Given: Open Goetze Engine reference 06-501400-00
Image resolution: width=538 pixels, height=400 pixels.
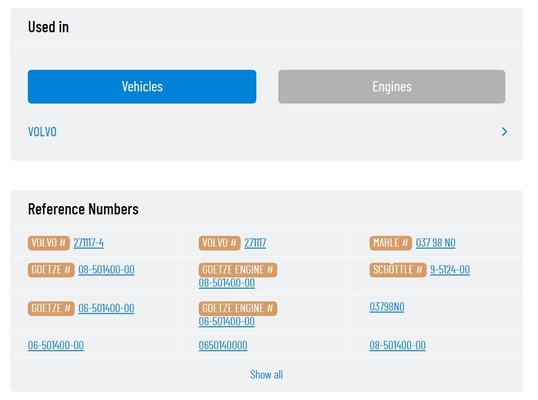Looking at the screenshot, I should (227, 321).
